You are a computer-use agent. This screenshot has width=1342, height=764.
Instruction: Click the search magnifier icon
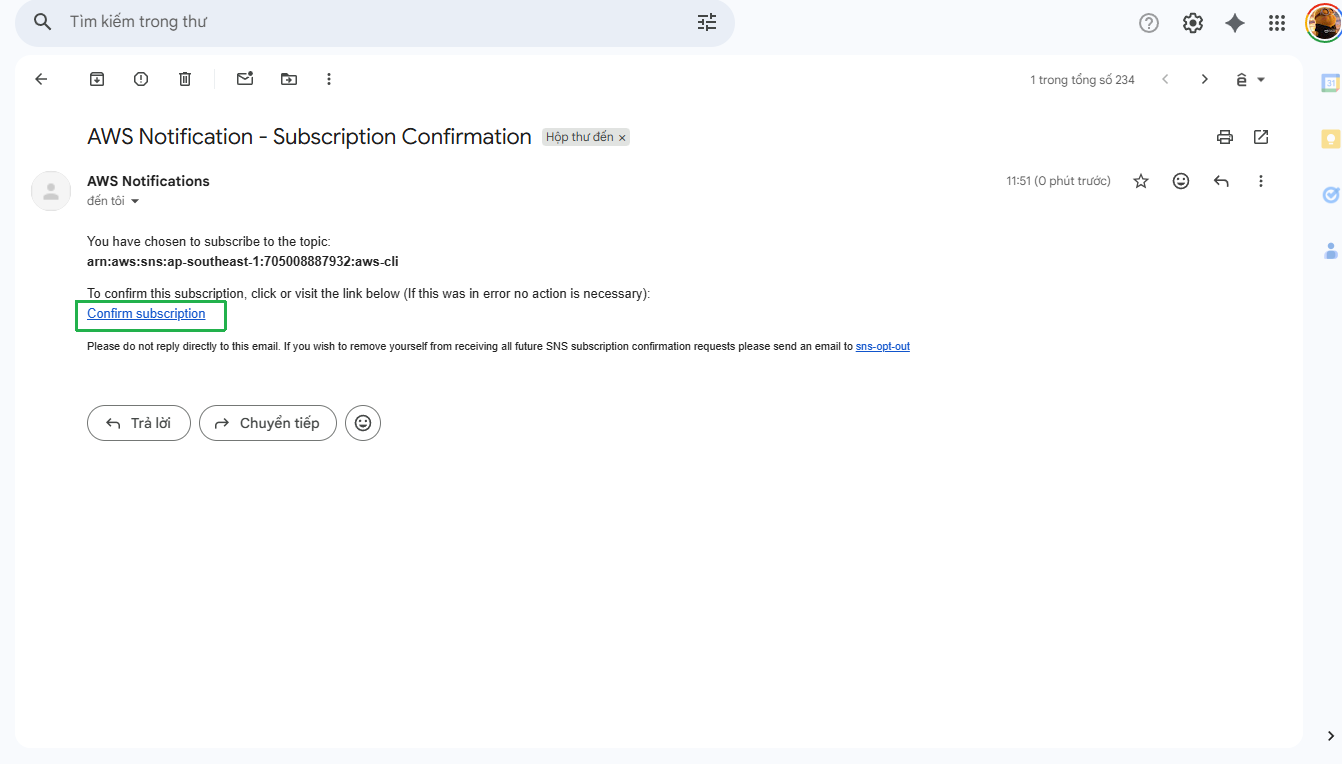pyautogui.click(x=42, y=22)
